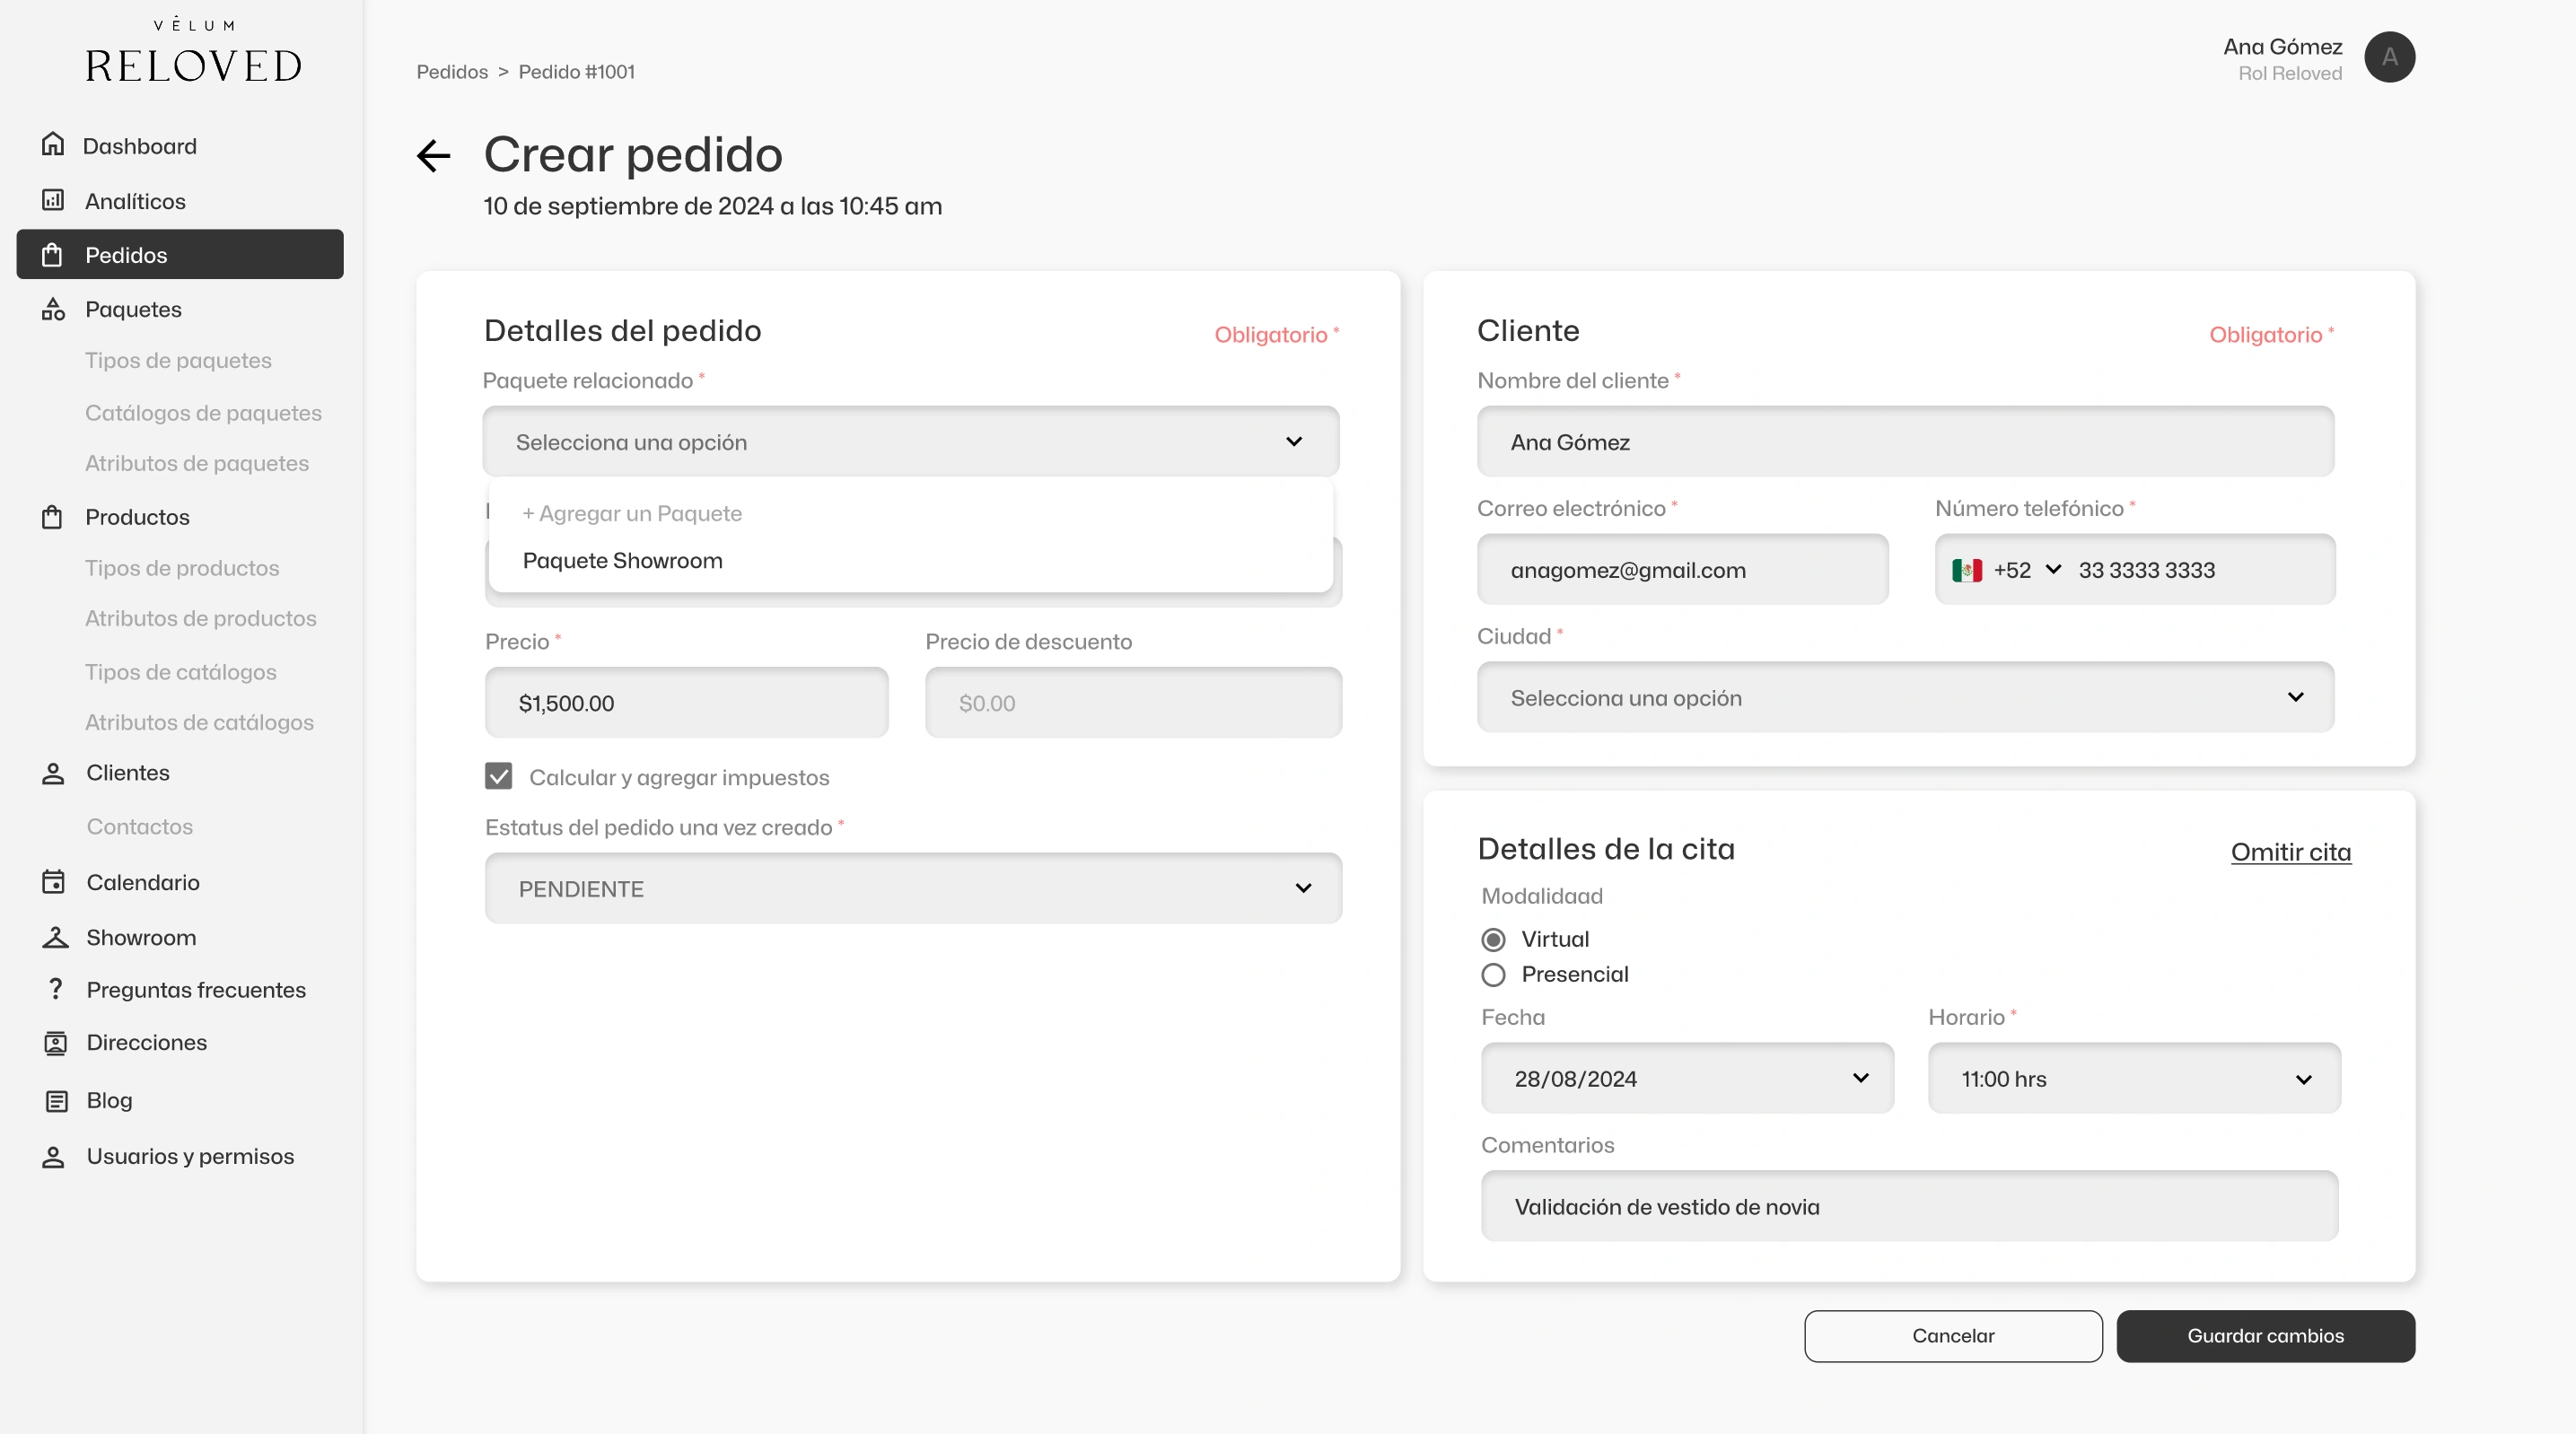
Task: Click the Paquetes sidebar icon
Action: (x=53, y=308)
